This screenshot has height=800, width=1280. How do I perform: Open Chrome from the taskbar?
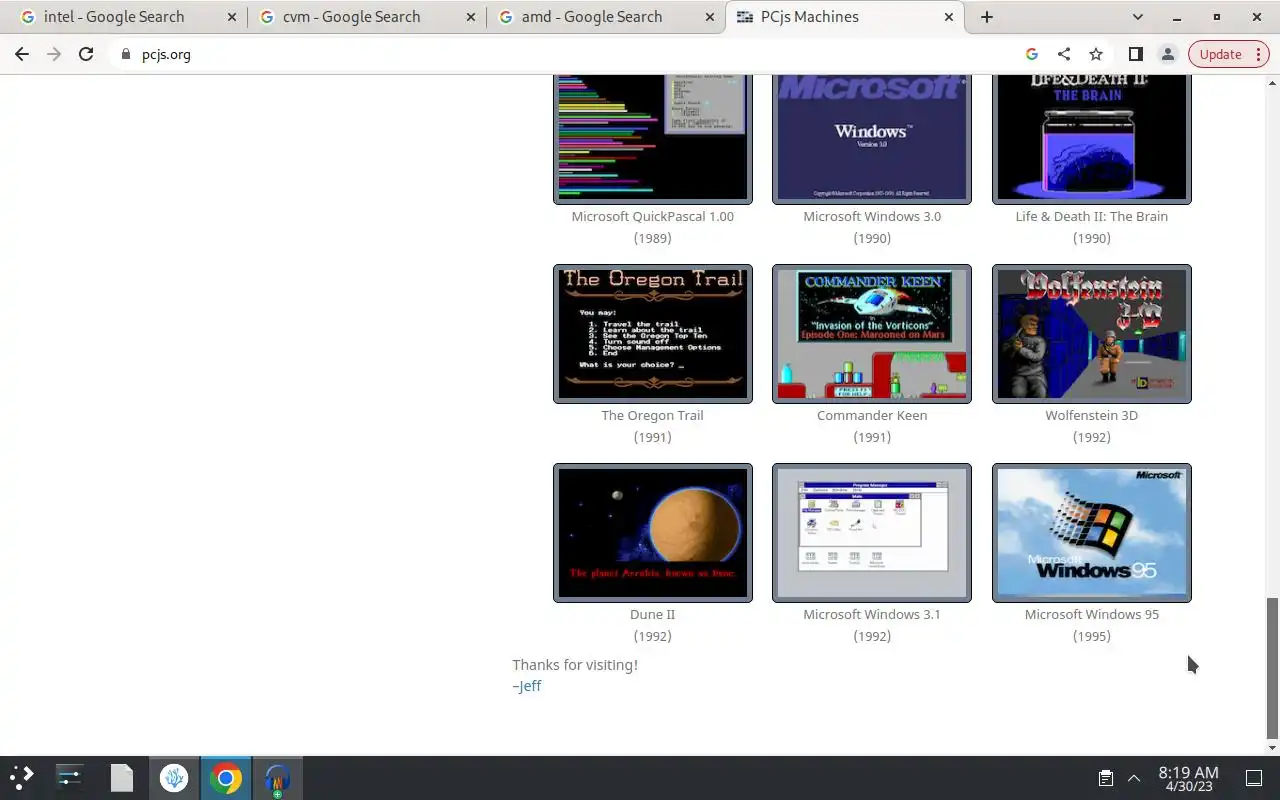point(226,778)
